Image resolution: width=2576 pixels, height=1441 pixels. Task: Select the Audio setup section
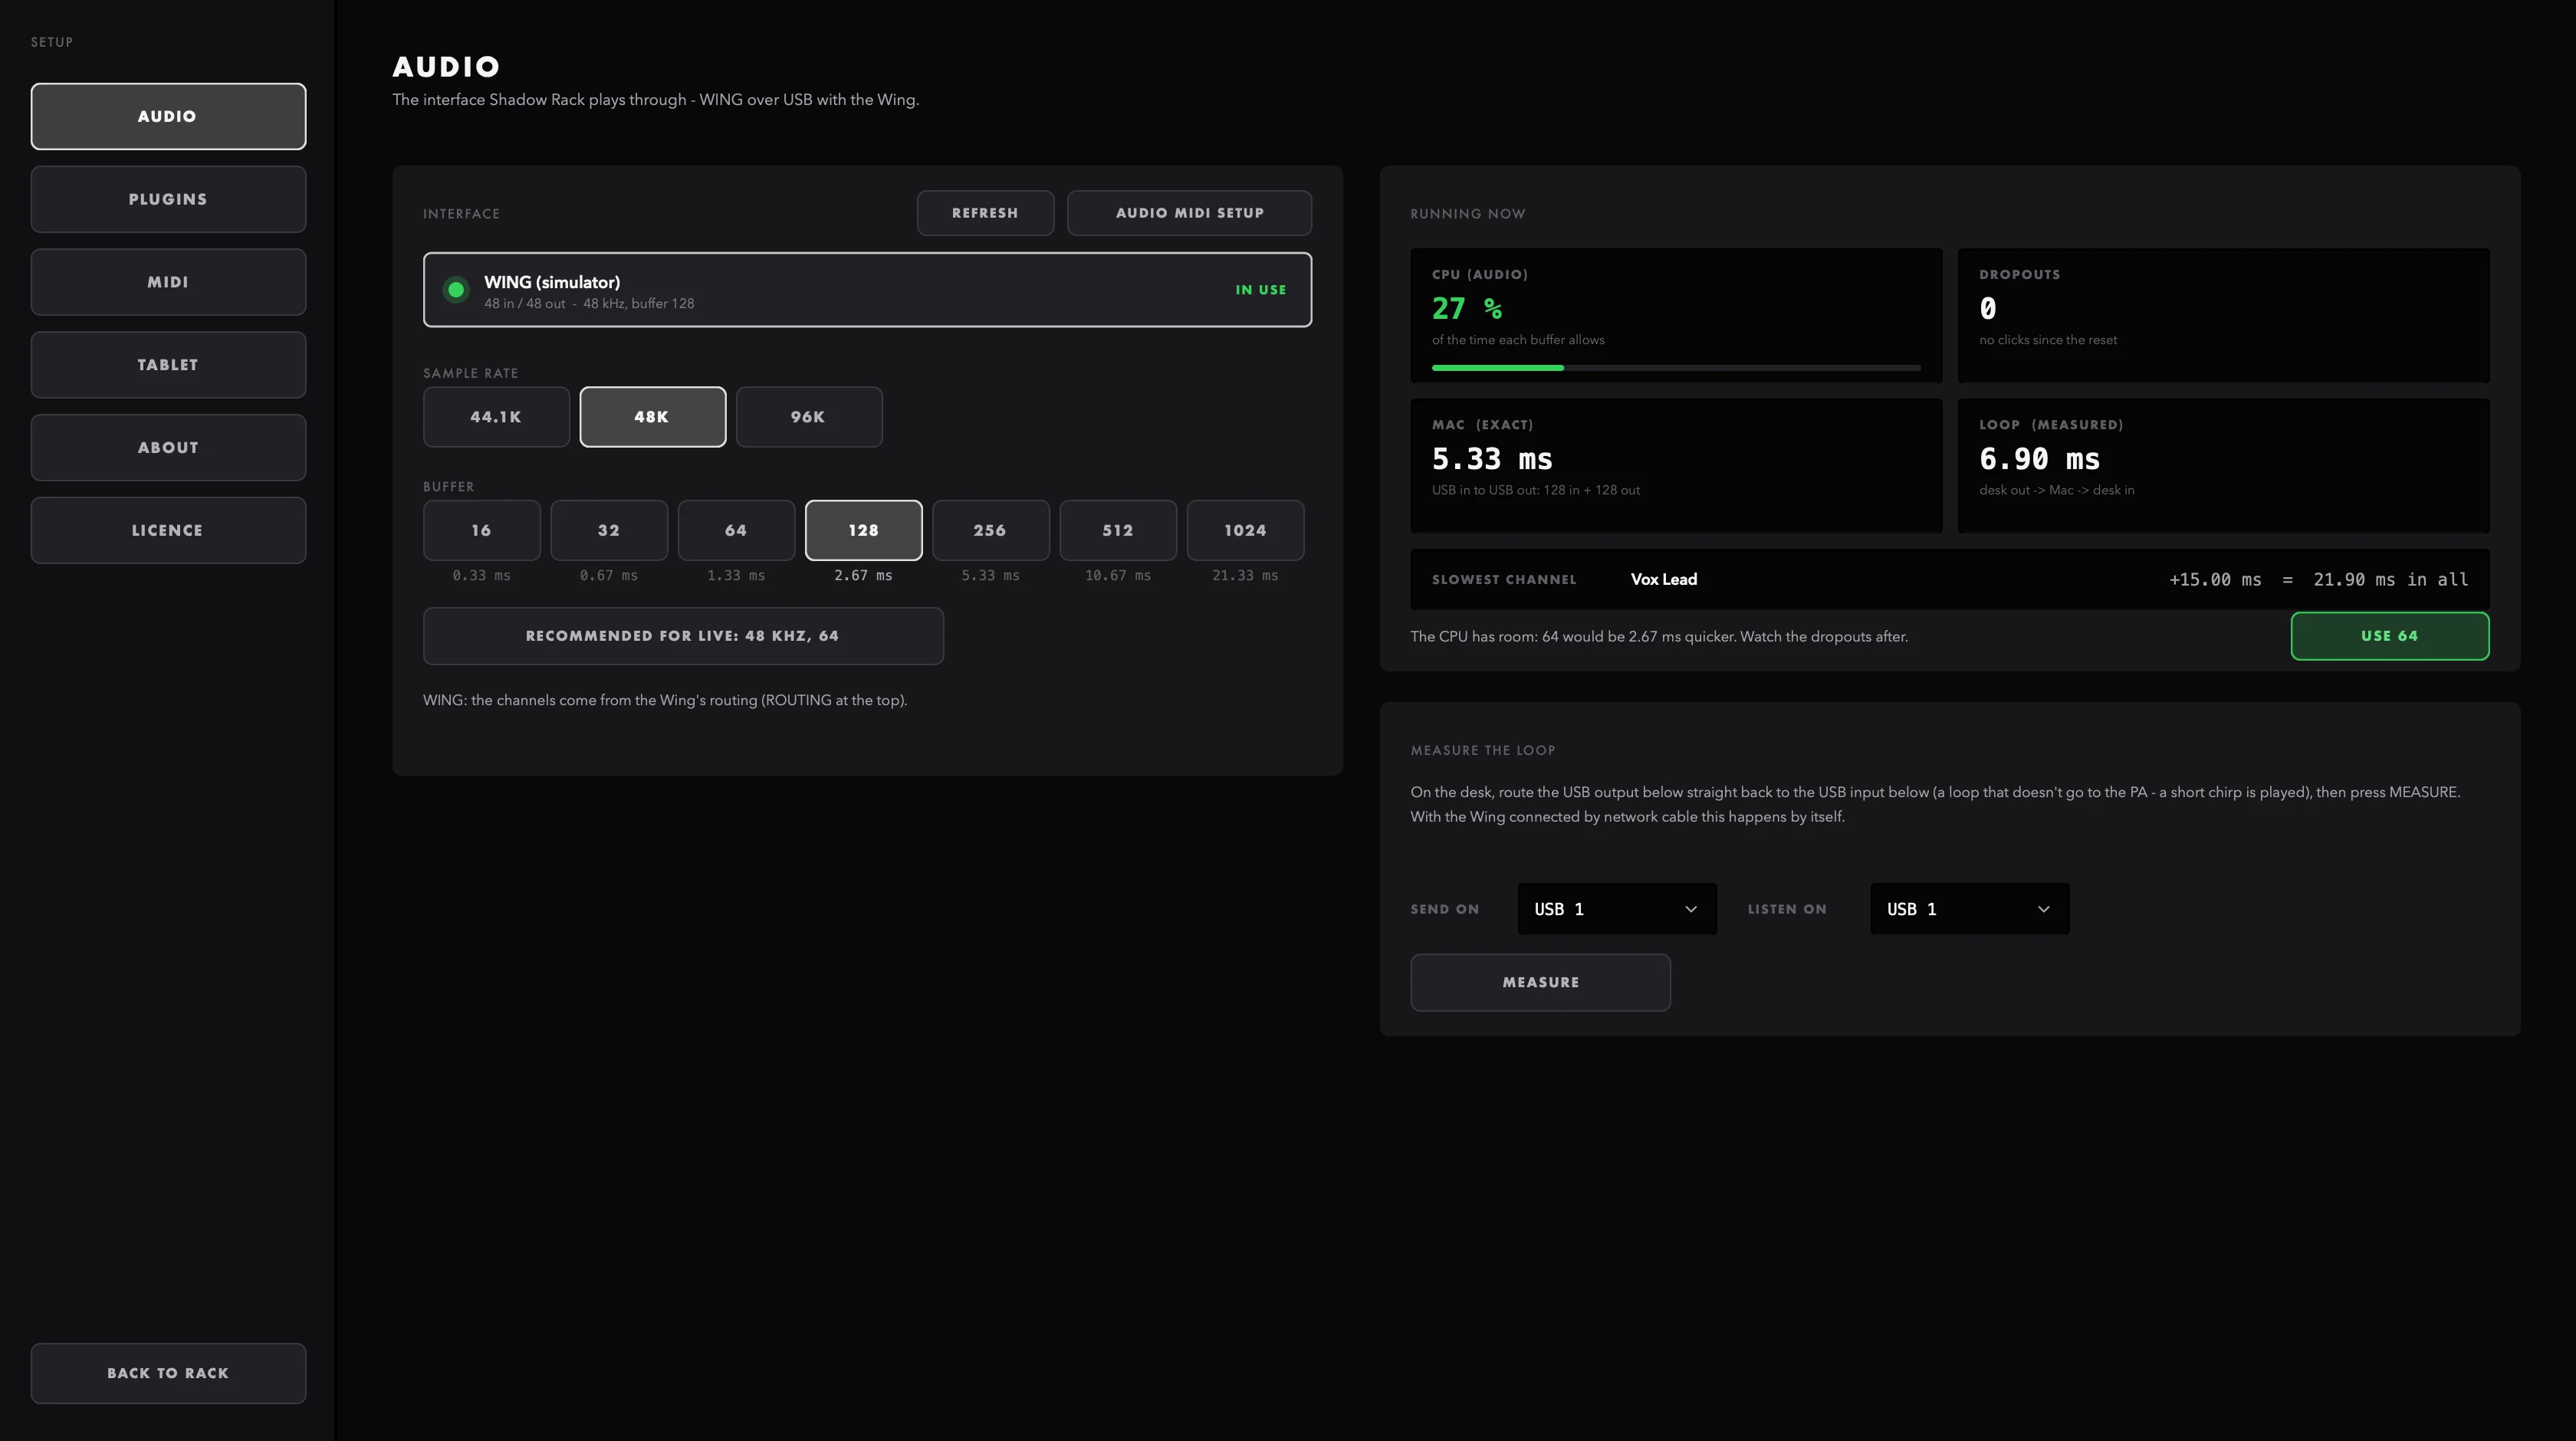[x=168, y=116]
